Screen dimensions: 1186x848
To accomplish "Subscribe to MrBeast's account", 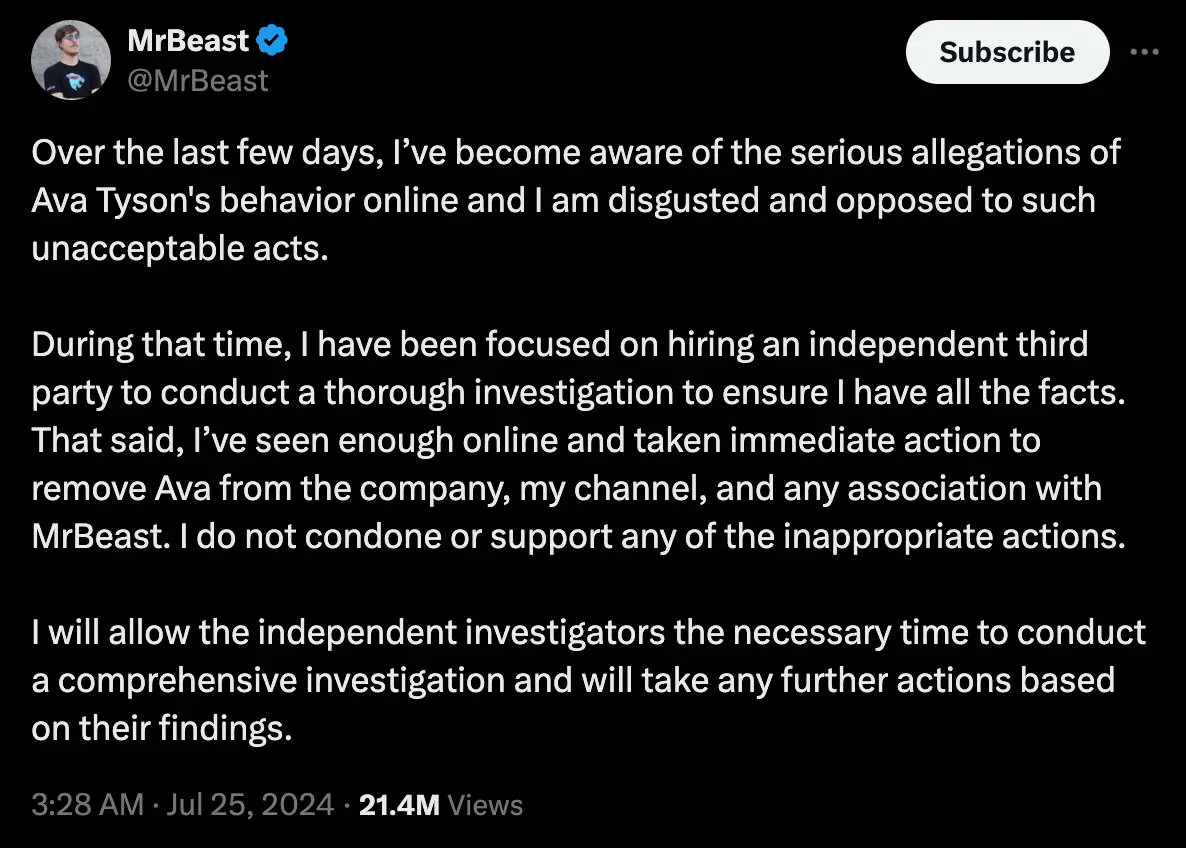I will [x=1006, y=52].
